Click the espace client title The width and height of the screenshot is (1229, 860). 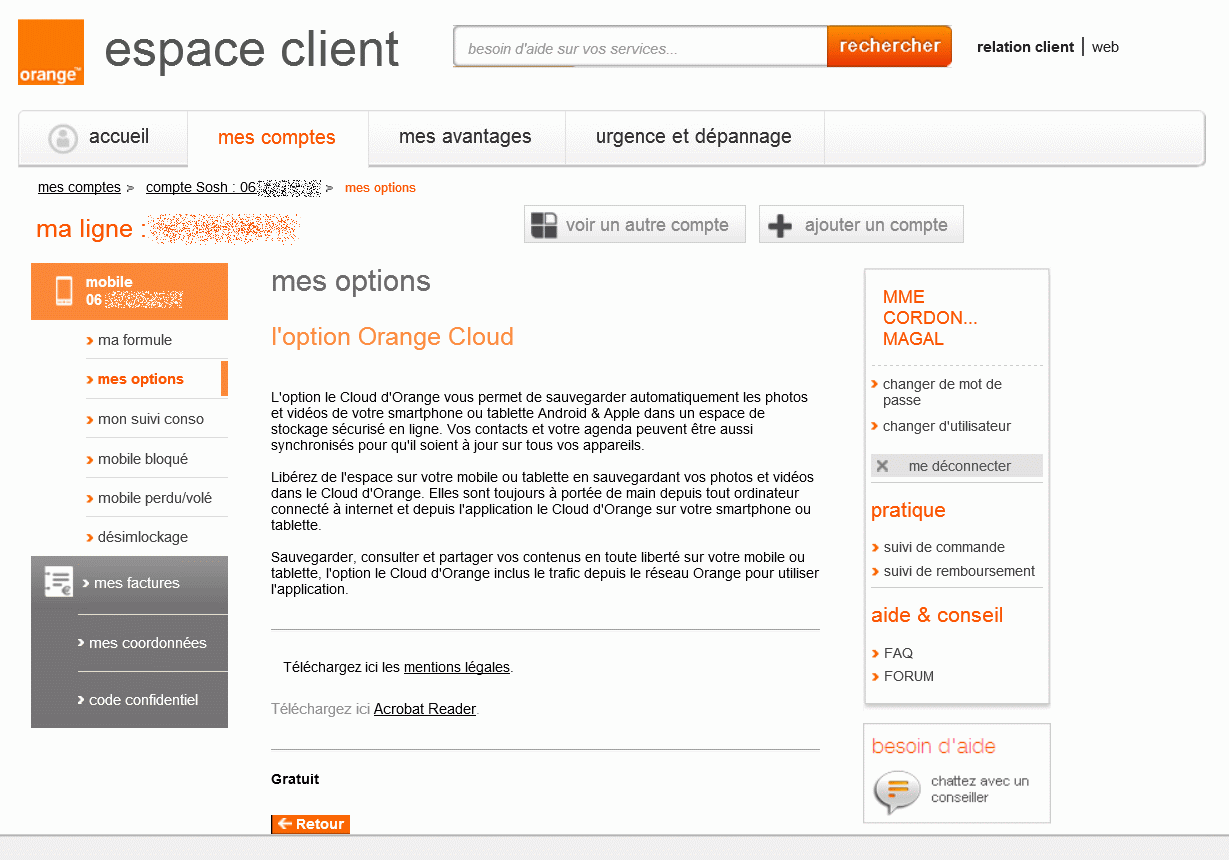click(x=251, y=50)
